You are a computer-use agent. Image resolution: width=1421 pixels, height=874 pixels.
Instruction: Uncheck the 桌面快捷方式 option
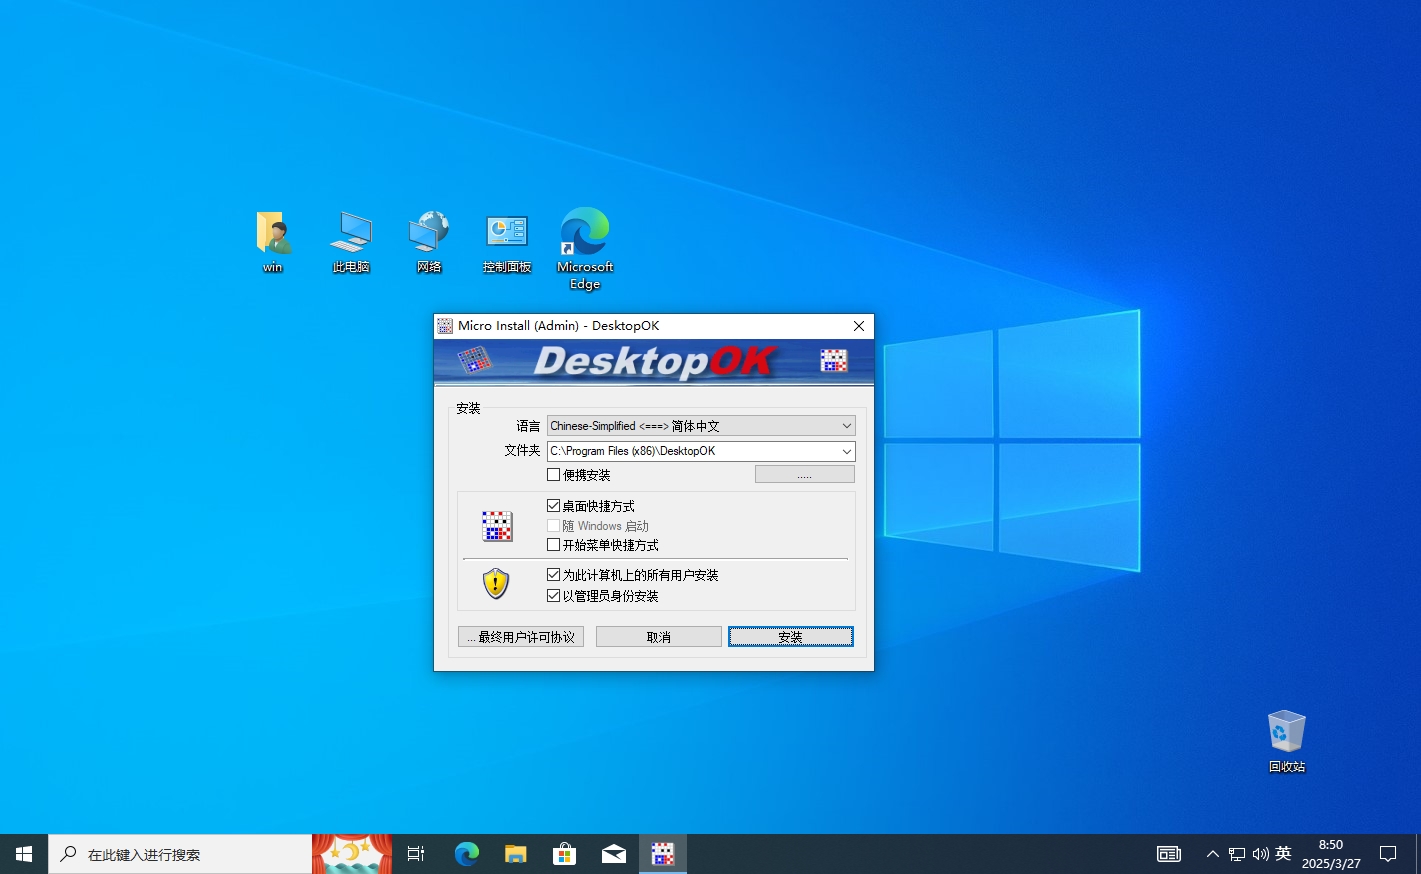(x=554, y=506)
